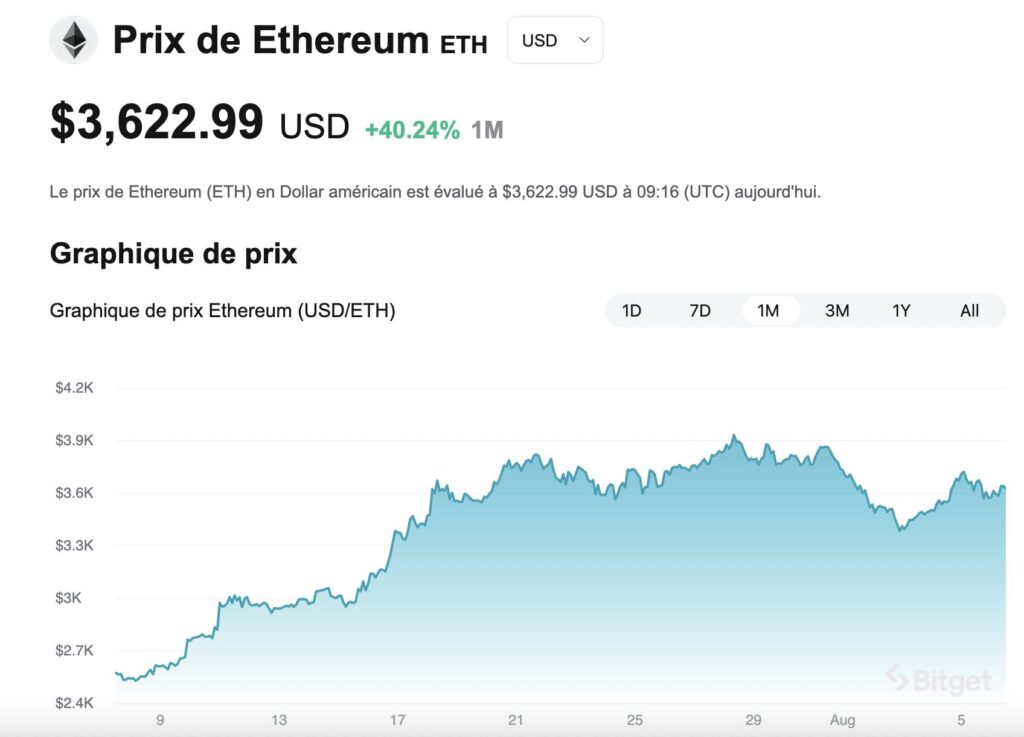The height and width of the screenshot is (737, 1024).
Task: Click the ETH ticker label
Action: tap(464, 45)
